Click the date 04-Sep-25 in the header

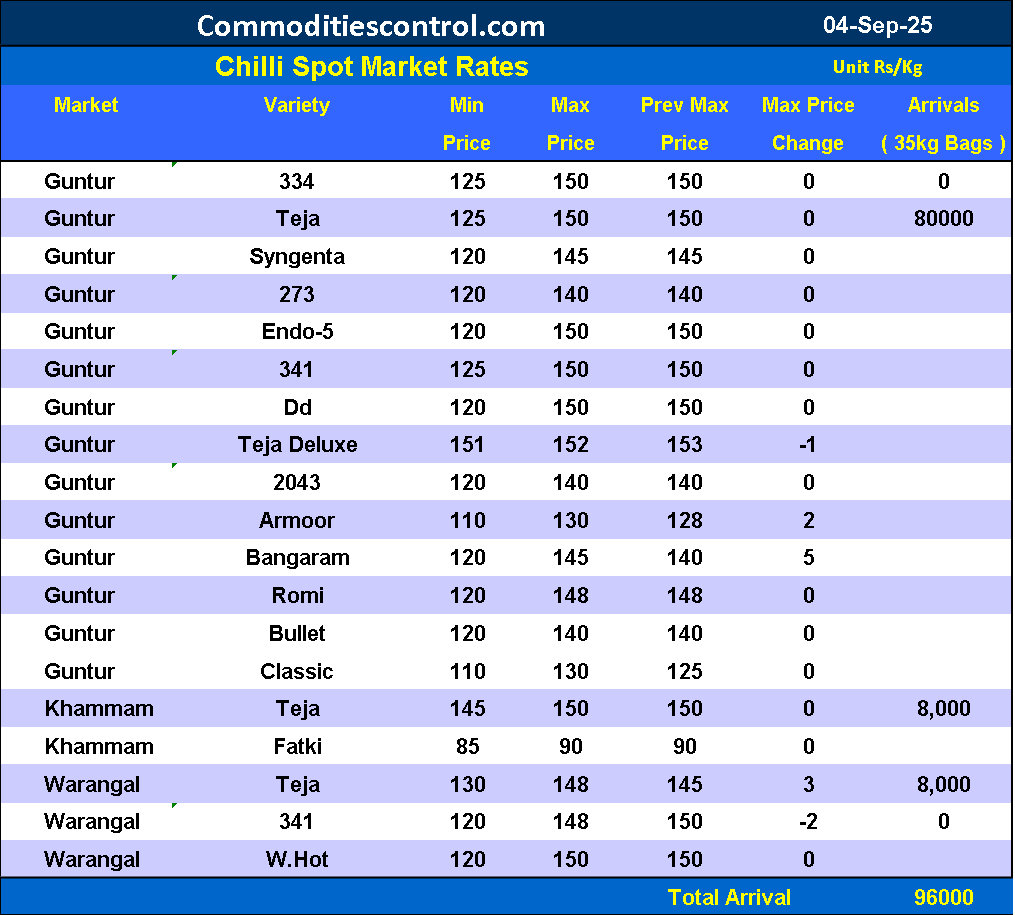(x=877, y=25)
